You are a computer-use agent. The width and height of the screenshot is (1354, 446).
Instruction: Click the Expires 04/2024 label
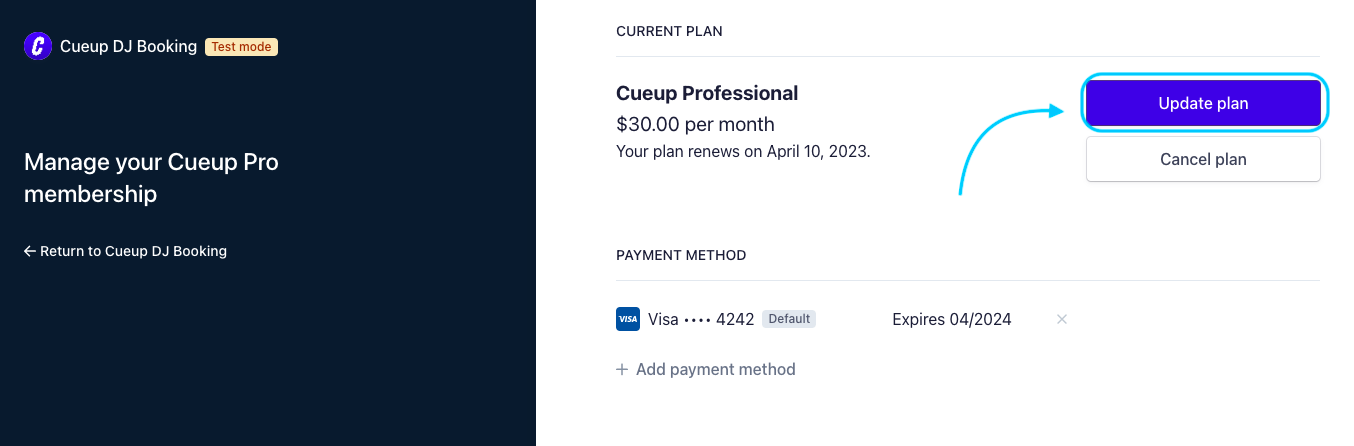(x=952, y=319)
